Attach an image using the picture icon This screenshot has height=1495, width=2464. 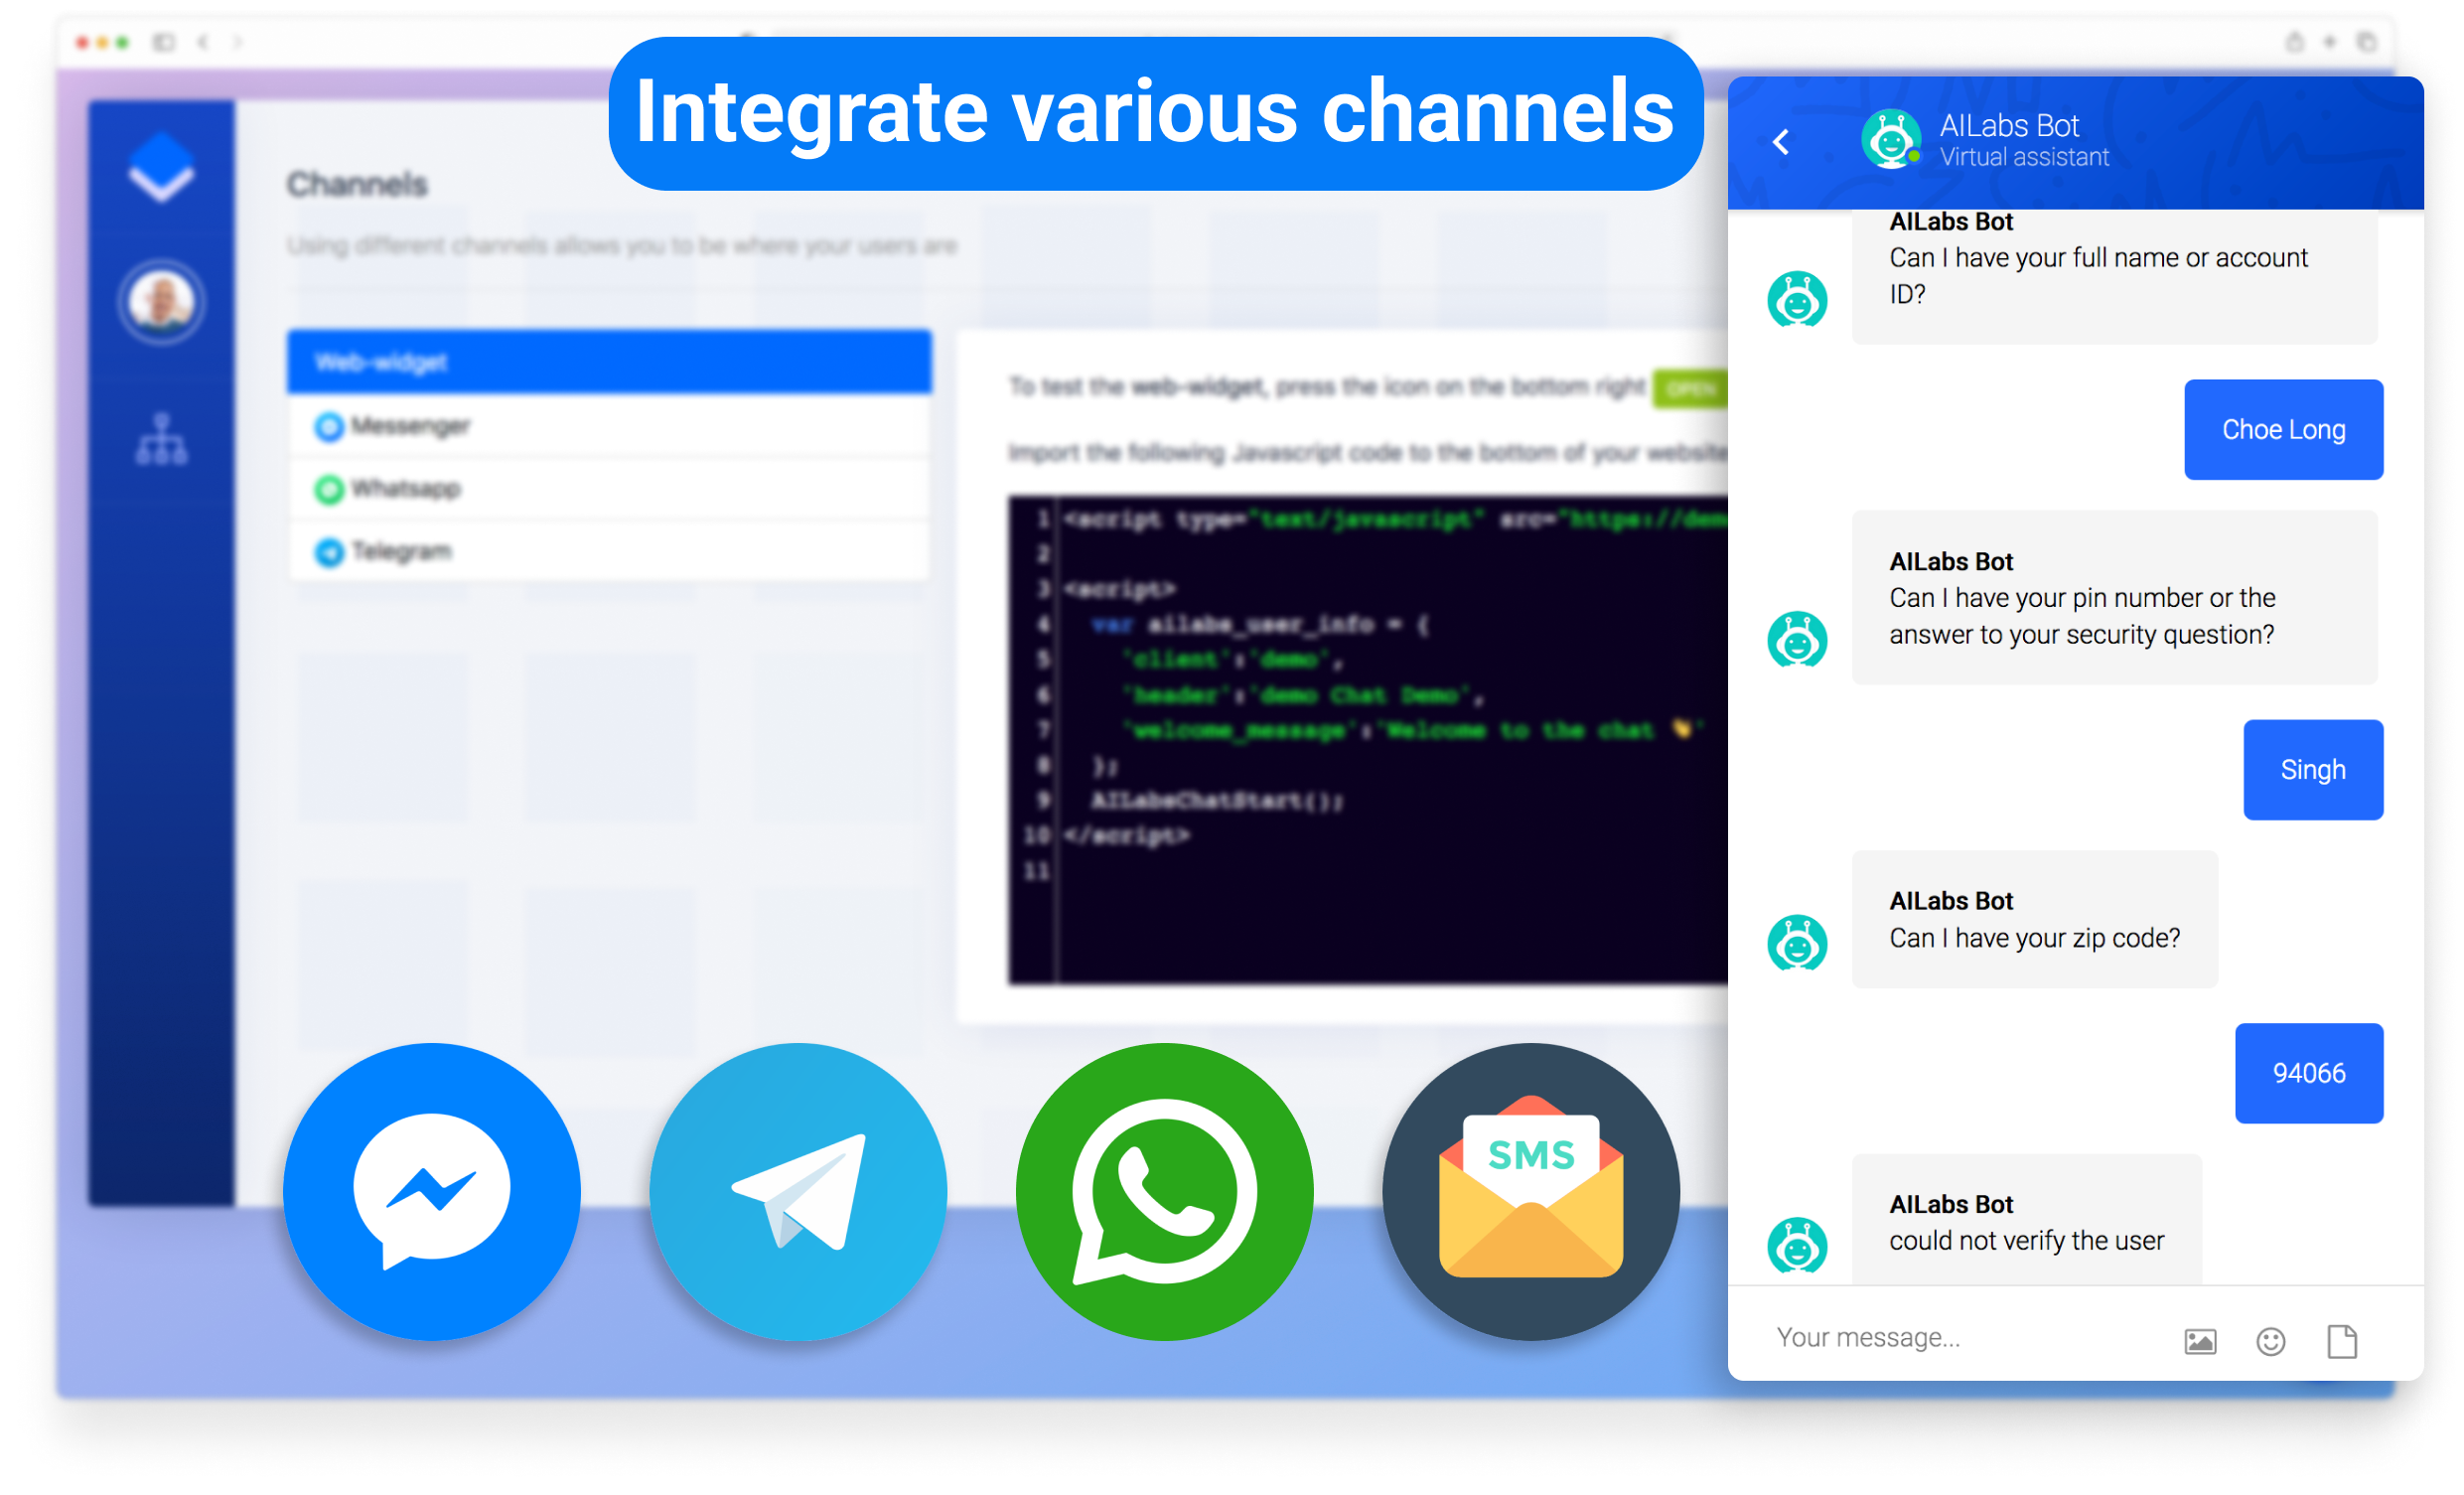click(2200, 1341)
